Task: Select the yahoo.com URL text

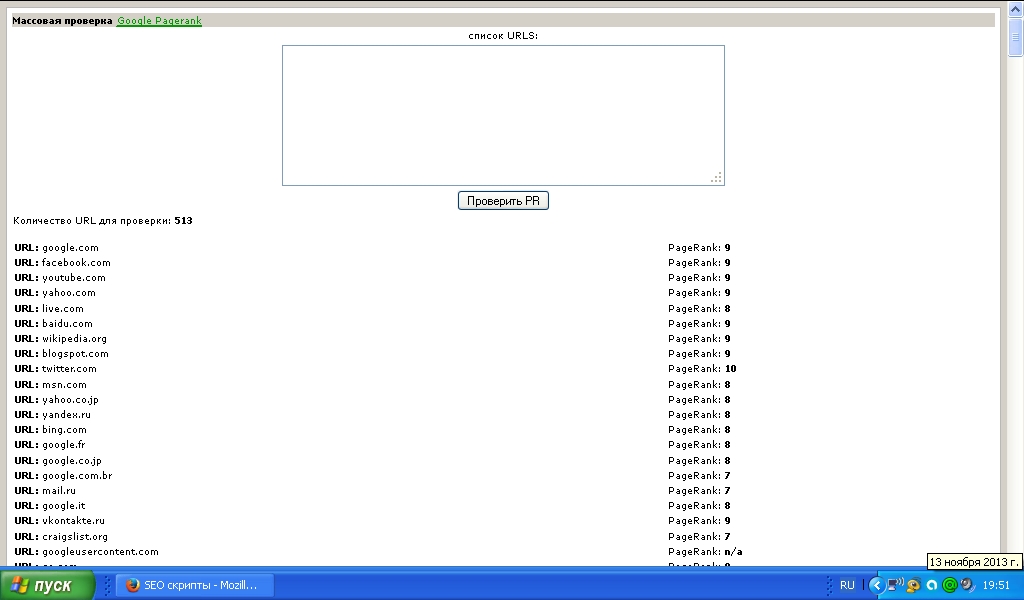Action: click(69, 292)
